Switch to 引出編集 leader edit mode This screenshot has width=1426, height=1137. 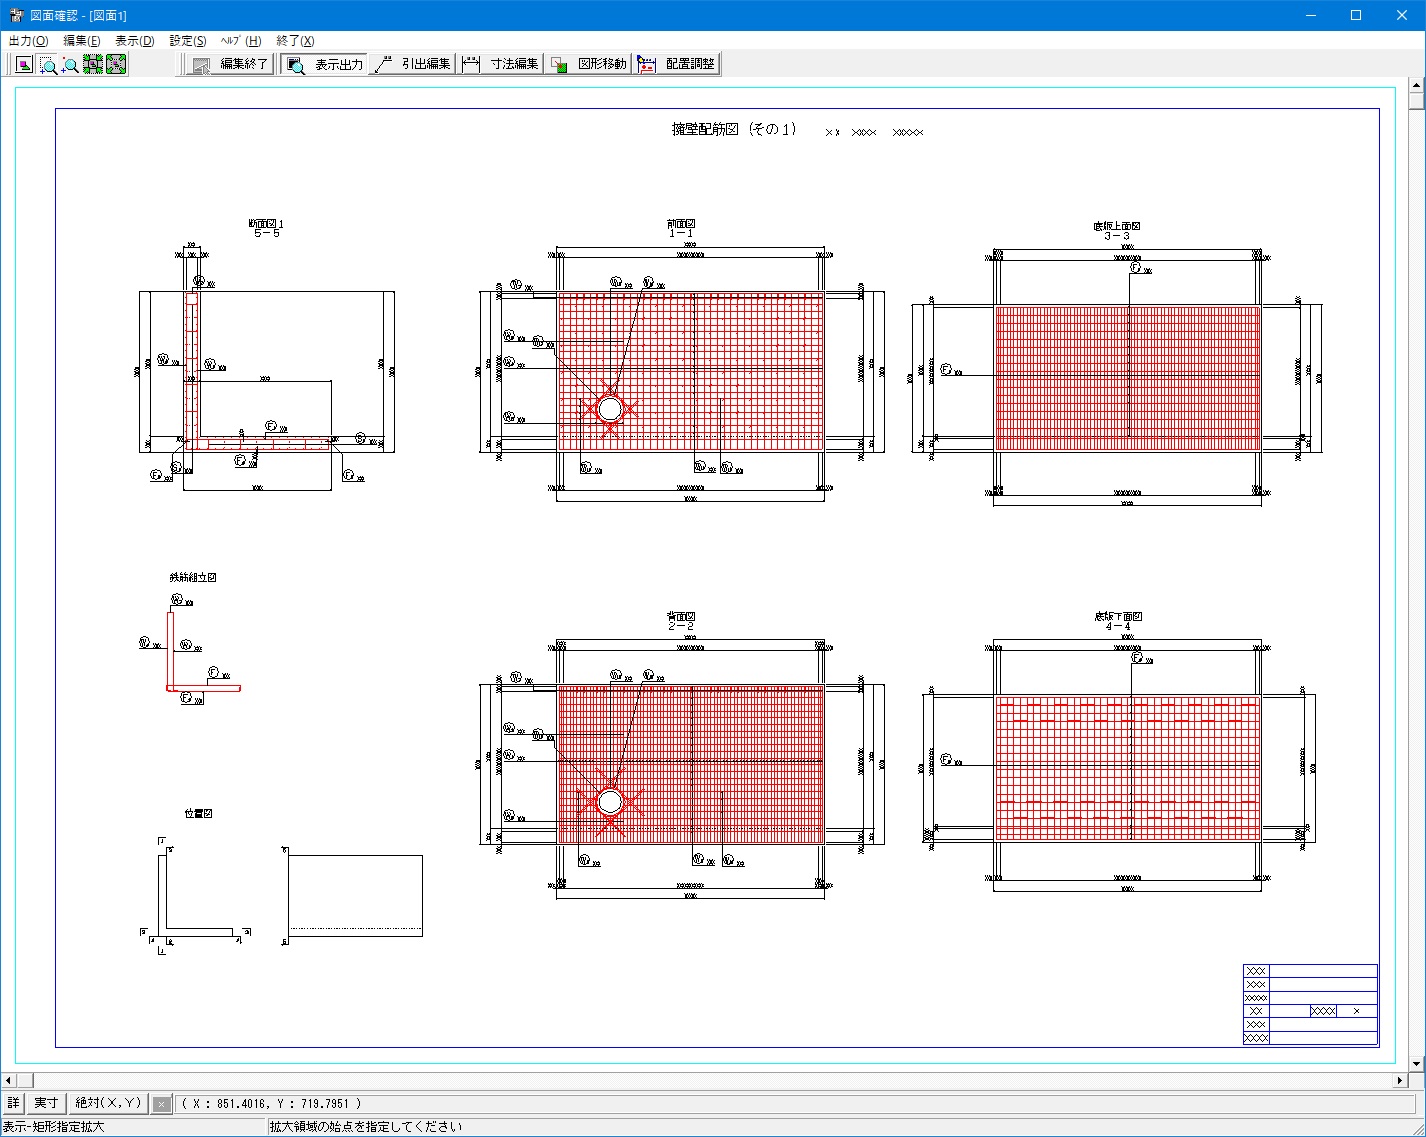(x=413, y=65)
